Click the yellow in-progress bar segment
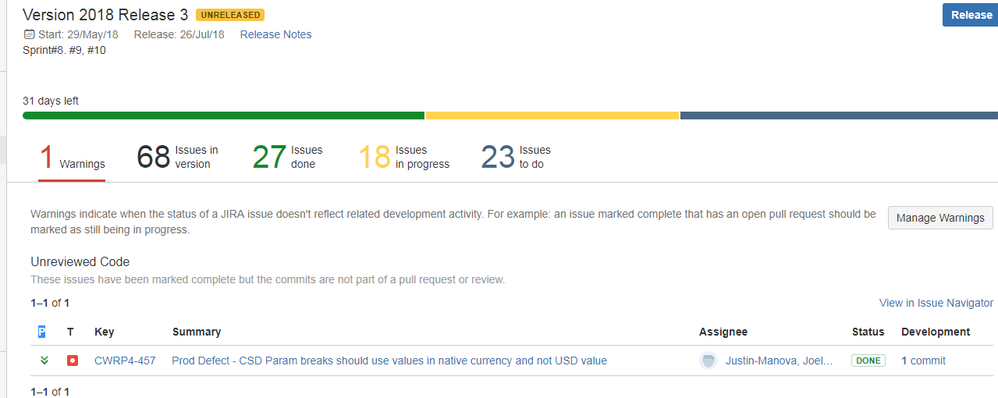Screen dimensions: 998x398 (x=552, y=115)
